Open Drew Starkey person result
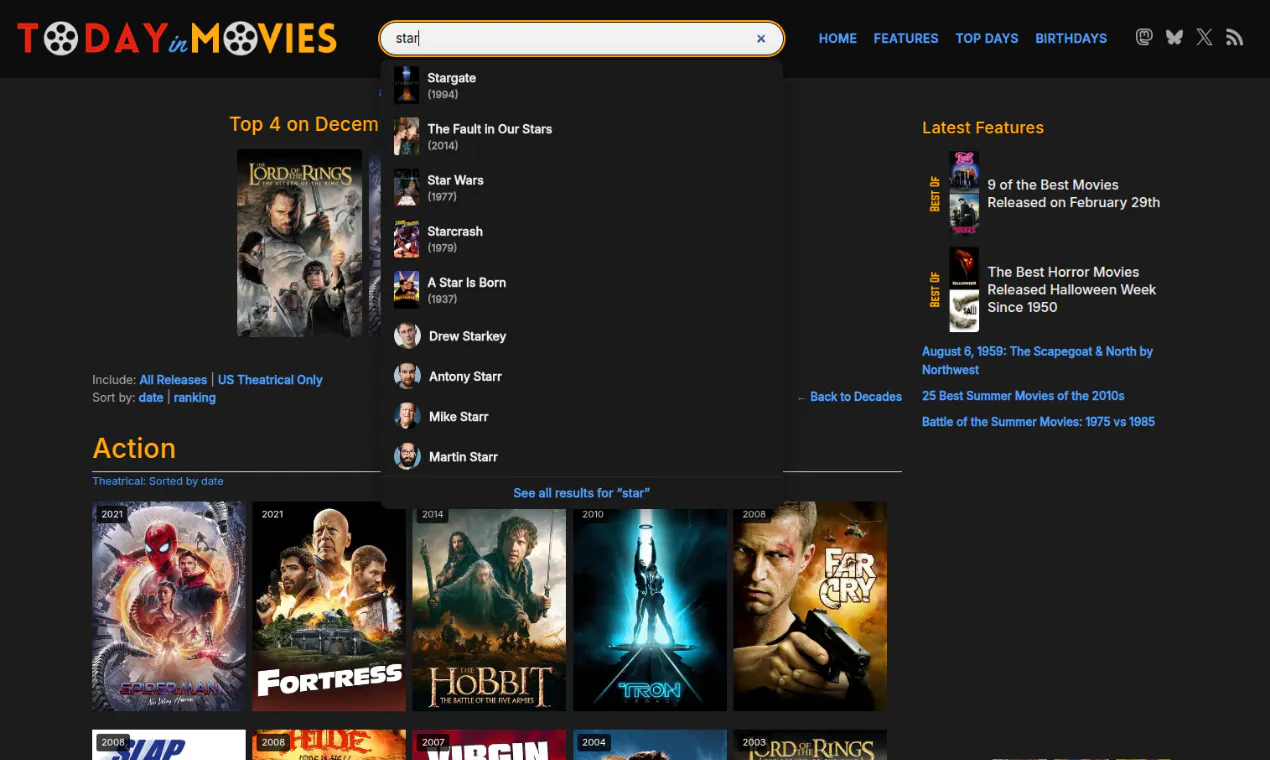This screenshot has width=1270, height=760. pos(581,336)
